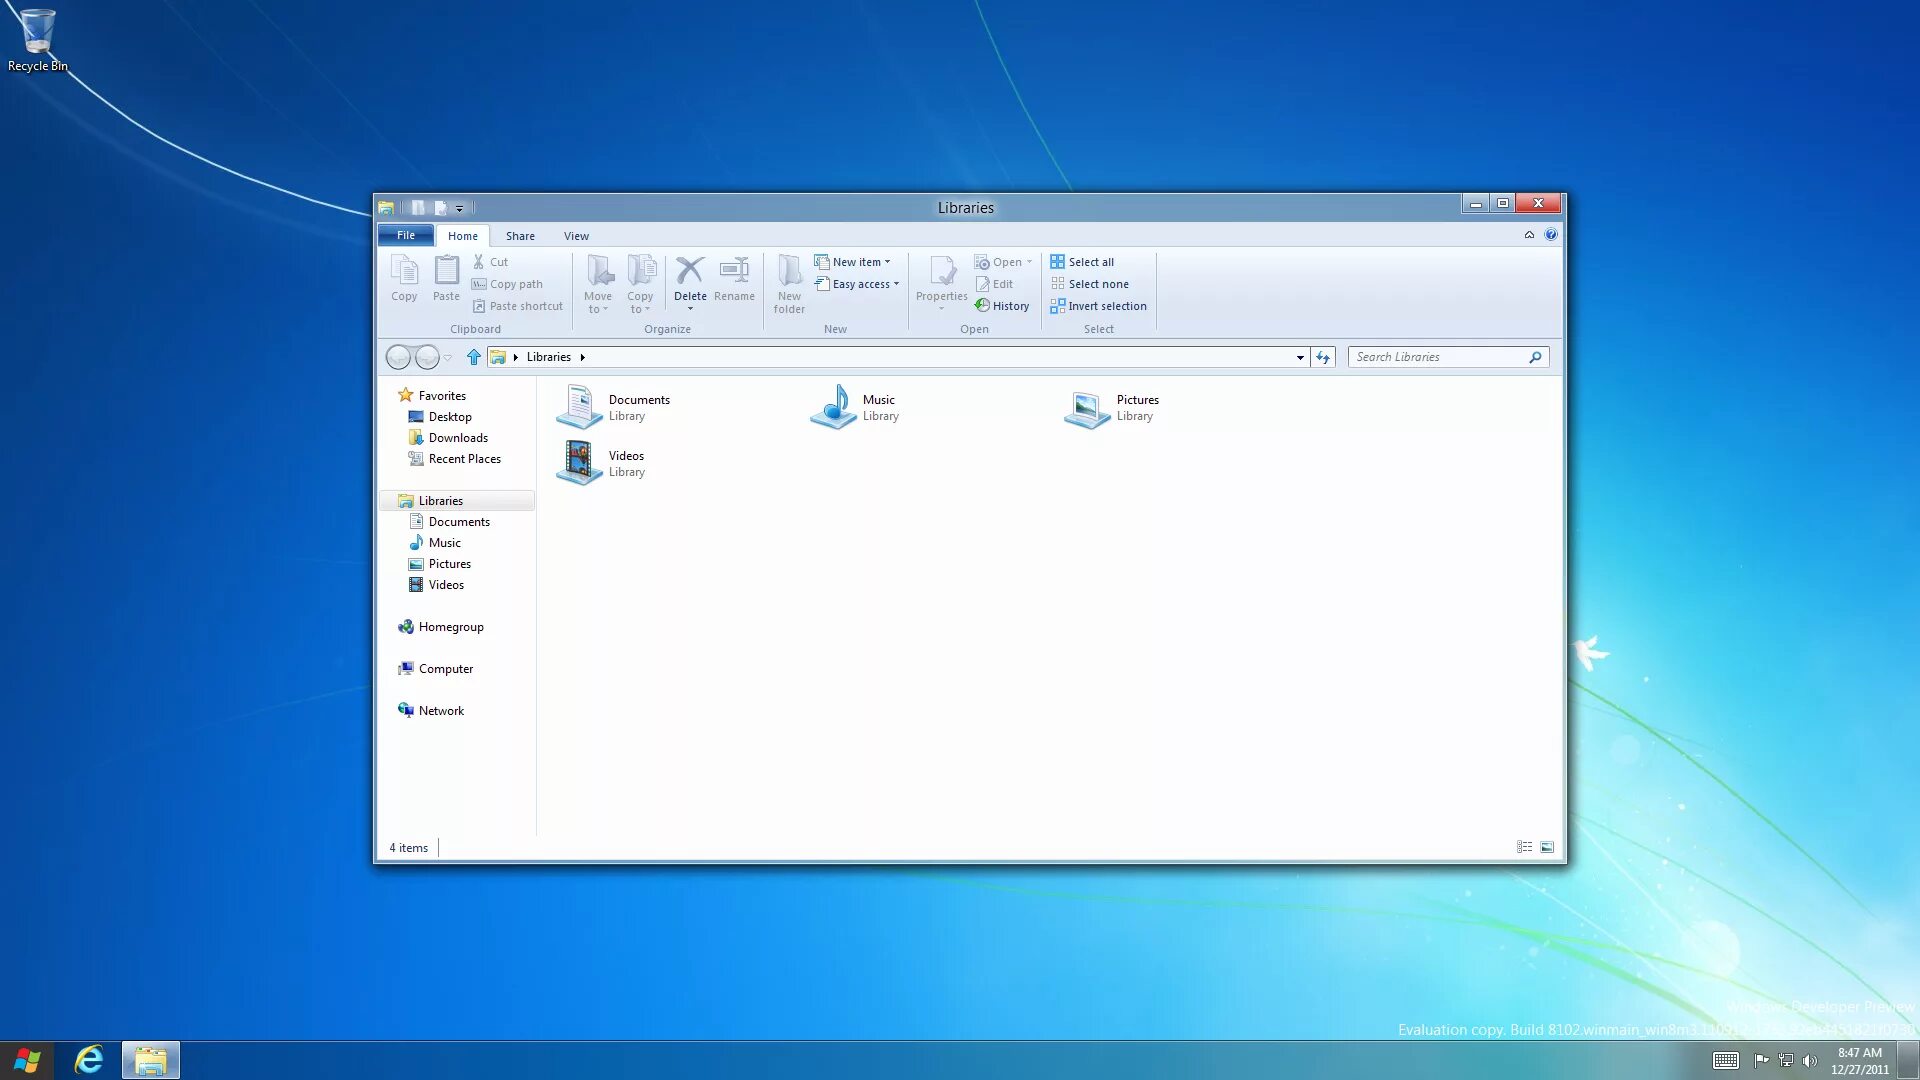This screenshot has width=1920, height=1080.
Task: Click the Up one level arrow
Action: [474, 357]
